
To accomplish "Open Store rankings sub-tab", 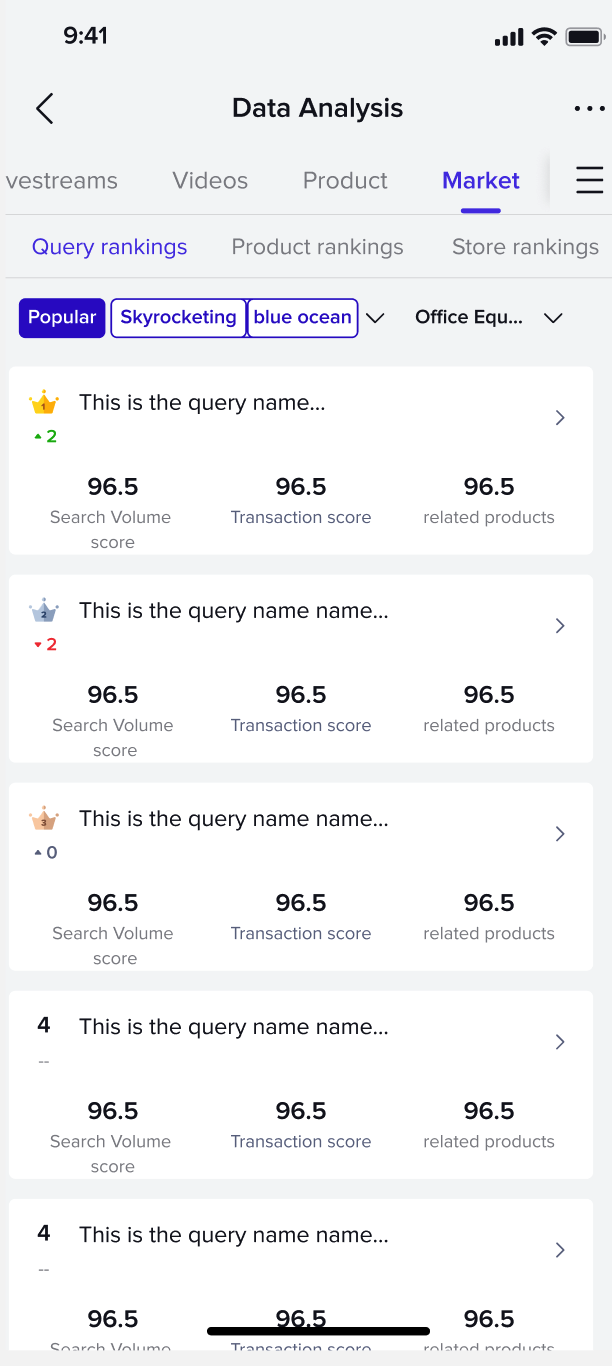I will (x=525, y=247).
